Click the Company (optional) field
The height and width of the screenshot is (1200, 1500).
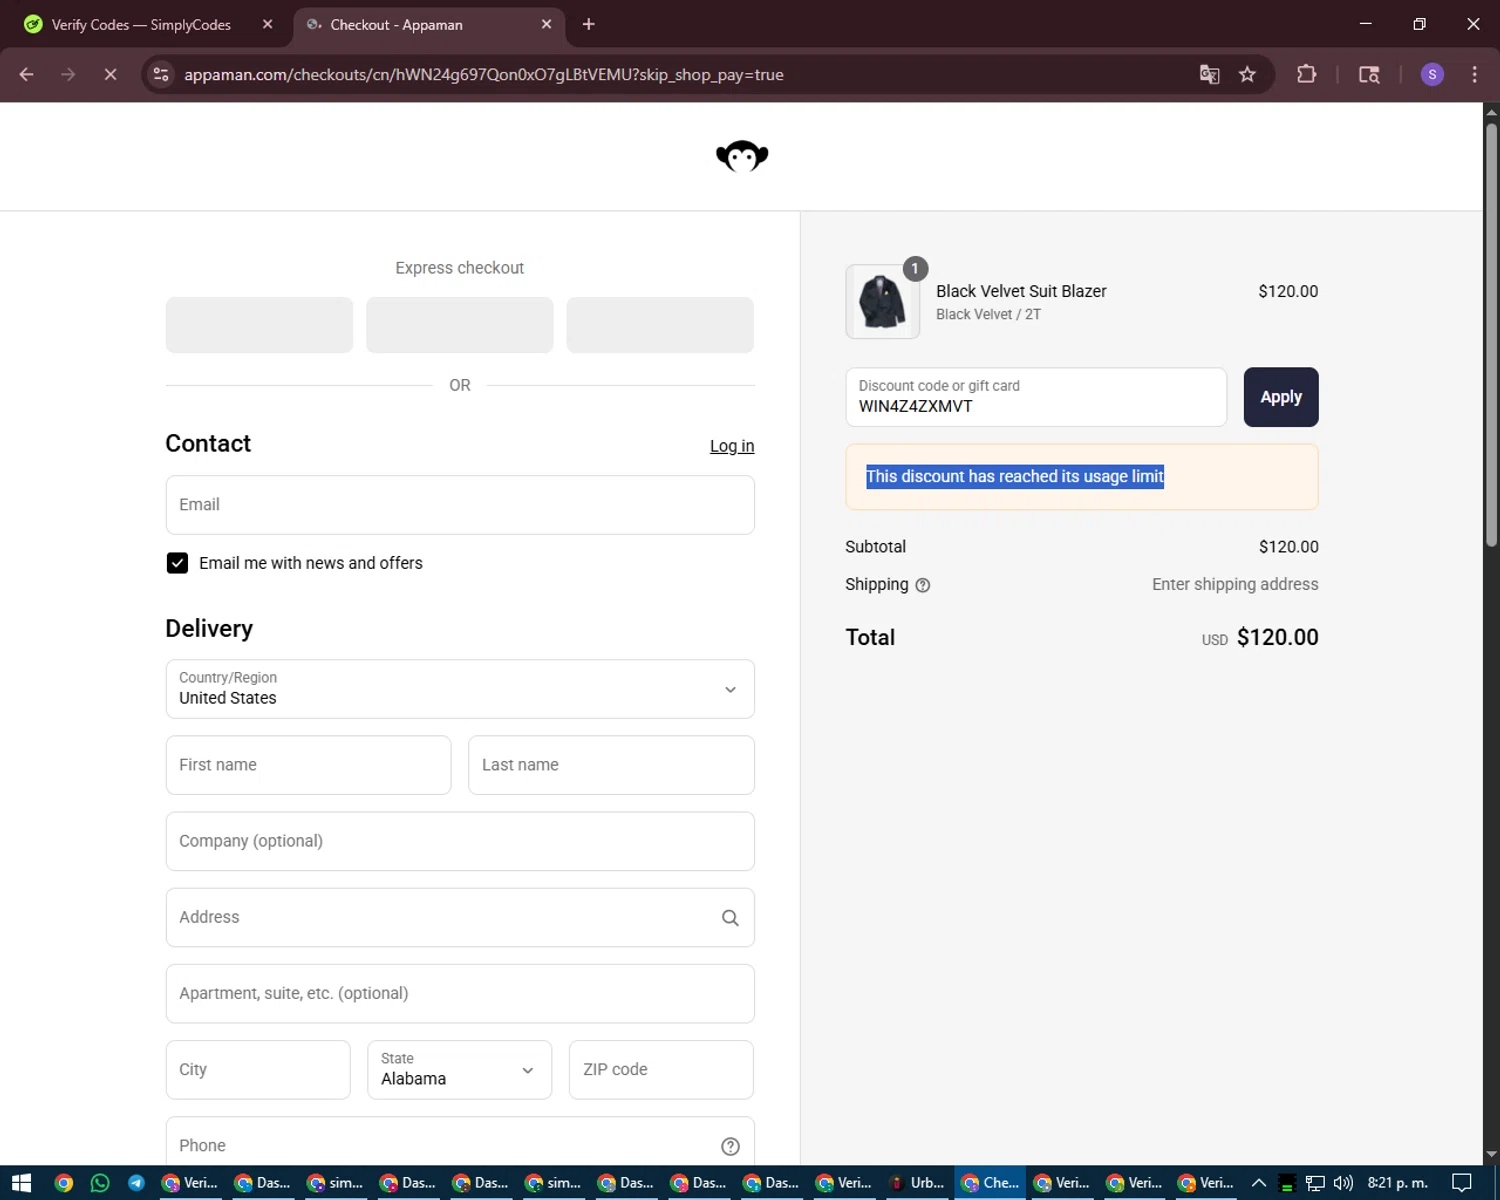[460, 841]
